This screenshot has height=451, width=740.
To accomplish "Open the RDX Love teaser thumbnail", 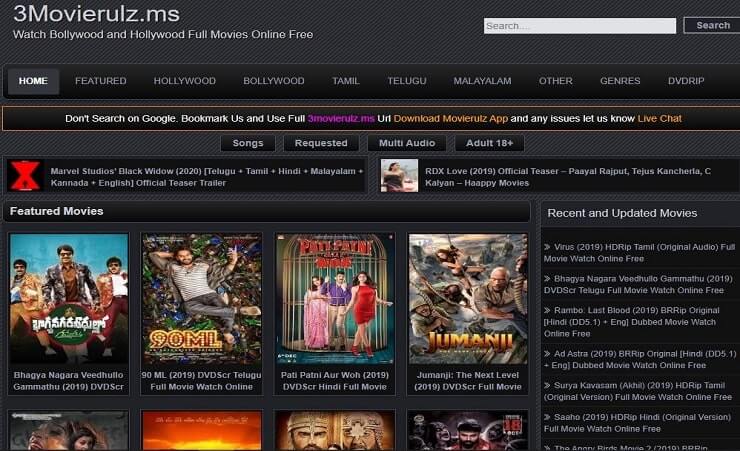I will click(x=399, y=175).
